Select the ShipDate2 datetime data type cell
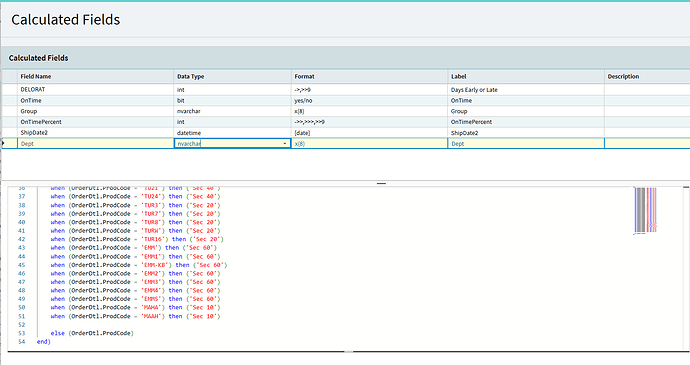This screenshot has height=365, width=690. coord(232,133)
